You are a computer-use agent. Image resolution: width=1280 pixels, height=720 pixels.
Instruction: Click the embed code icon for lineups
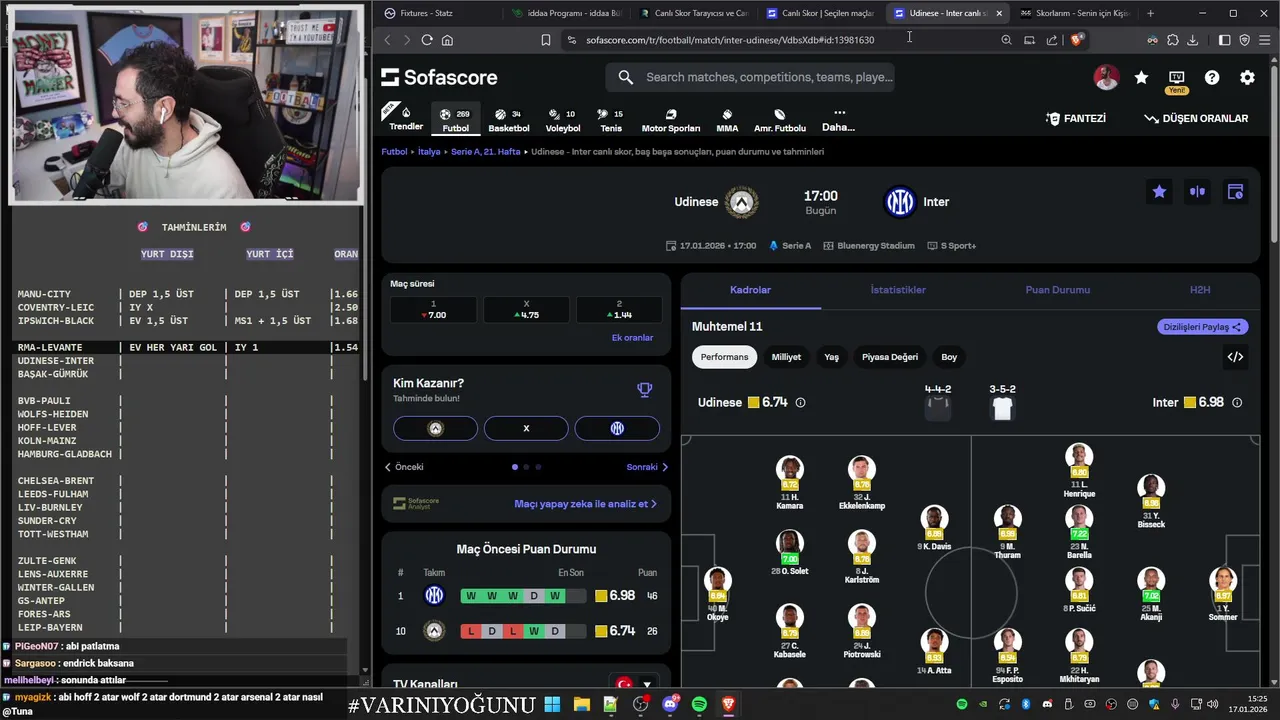[x=1235, y=357]
